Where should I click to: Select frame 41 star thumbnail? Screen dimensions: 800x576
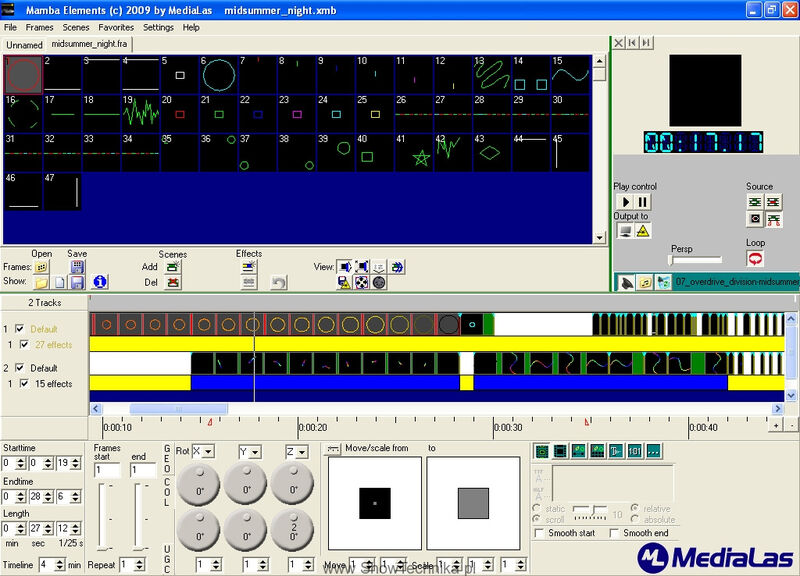[414, 153]
